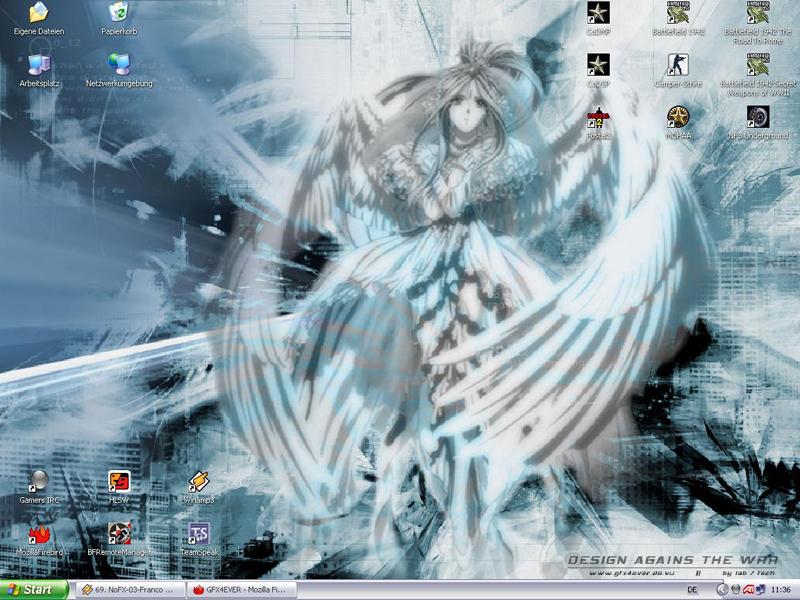800x600 pixels.
Task: Click the DE language indicator
Action: click(x=692, y=590)
